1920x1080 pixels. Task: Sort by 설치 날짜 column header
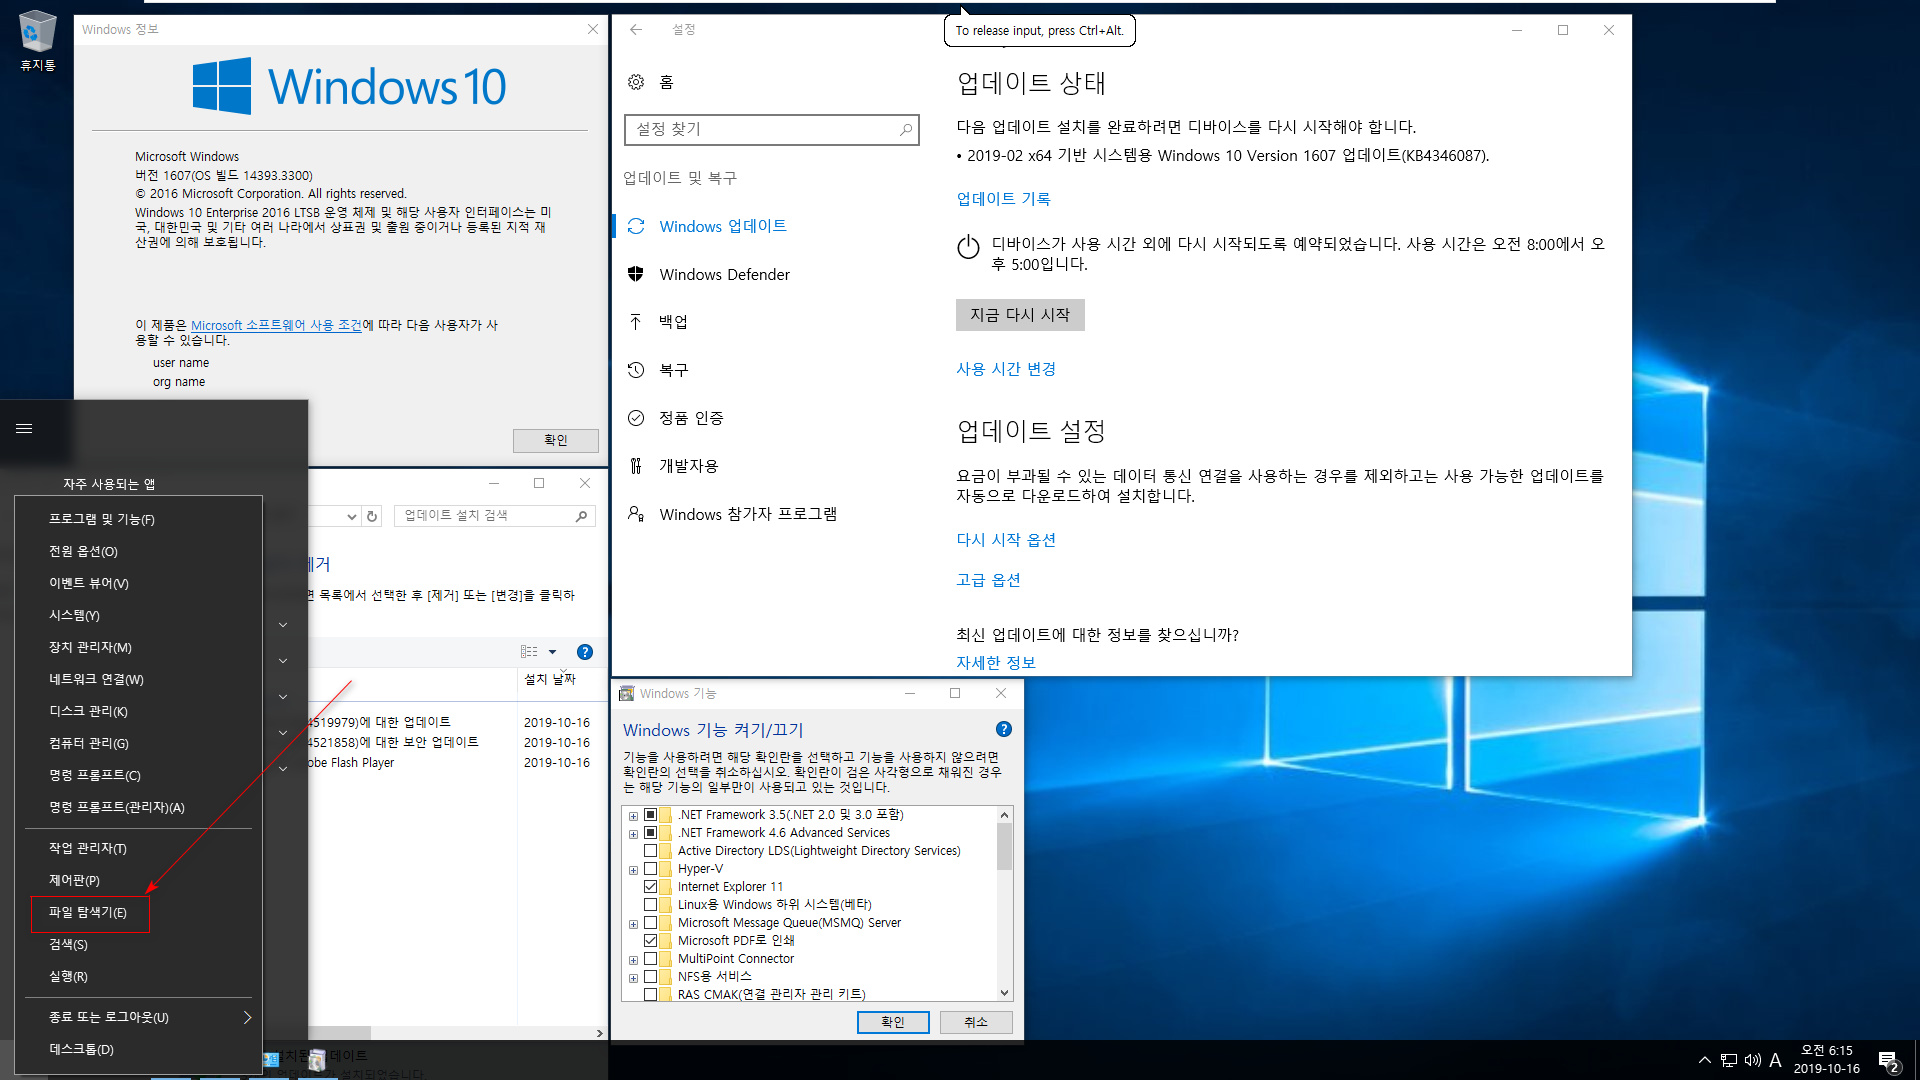(550, 679)
